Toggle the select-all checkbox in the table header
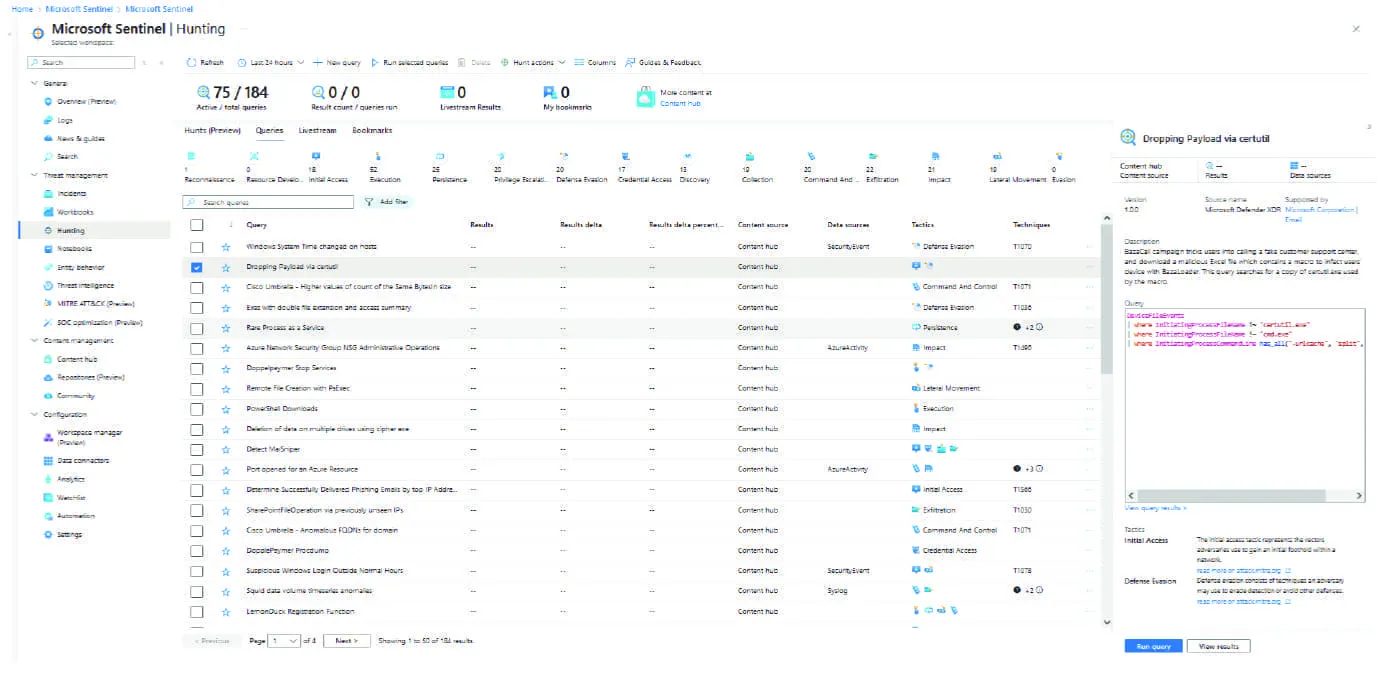The image size is (1377, 677). [197, 225]
